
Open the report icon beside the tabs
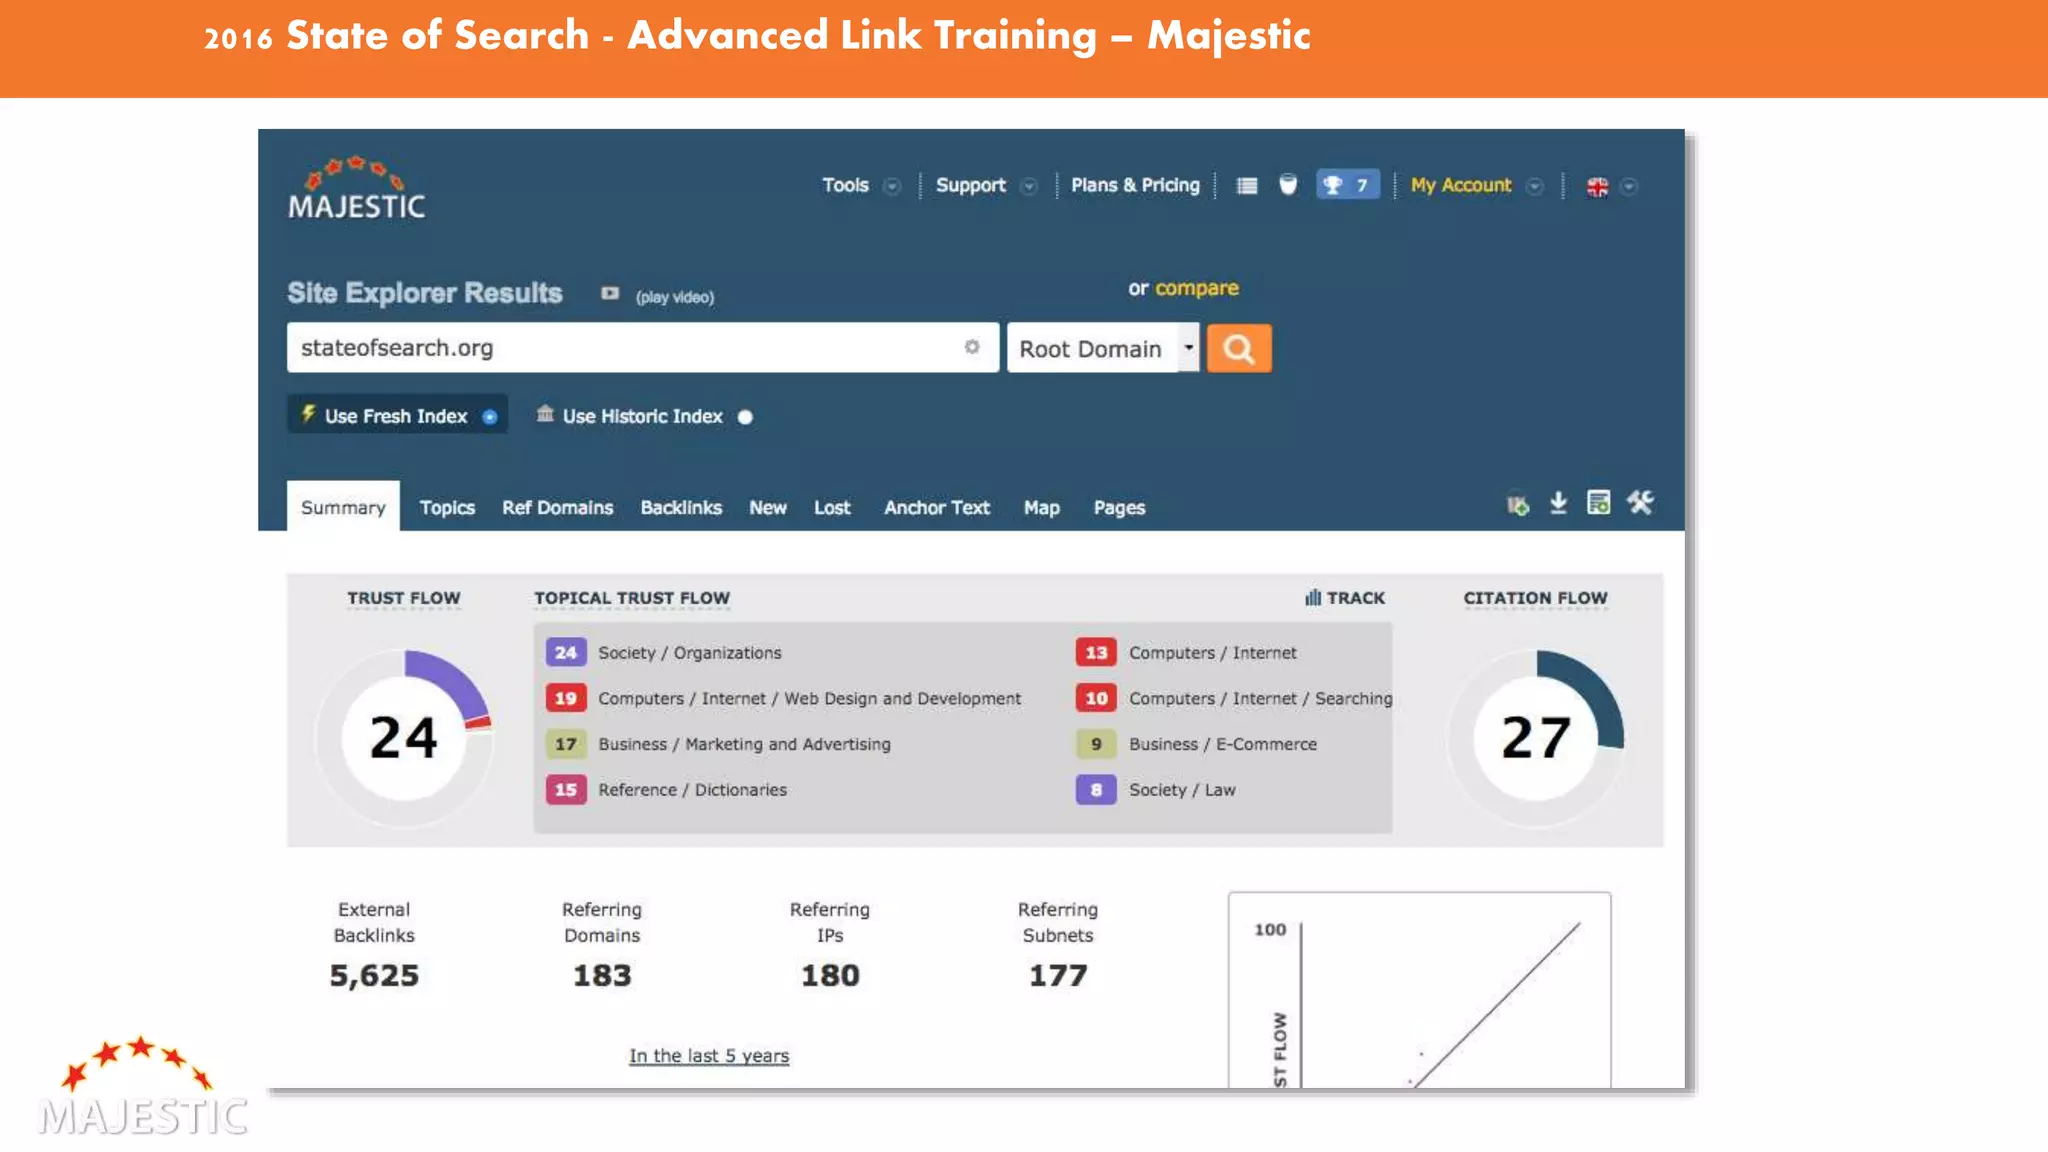[x=1598, y=503]
